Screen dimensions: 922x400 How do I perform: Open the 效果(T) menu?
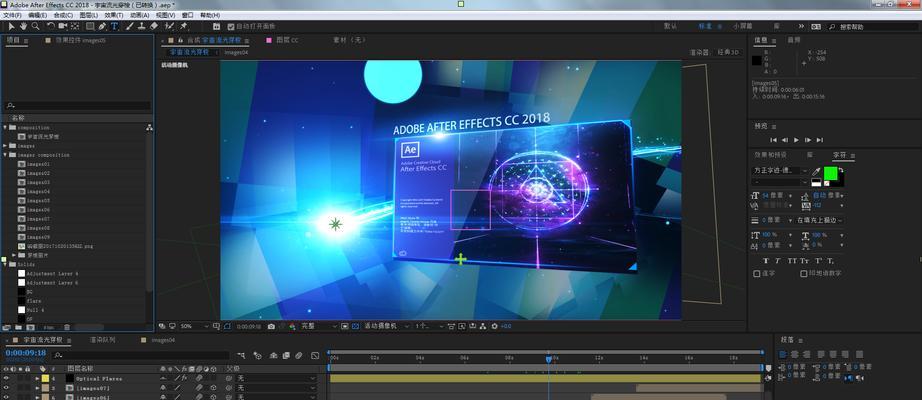(114, 15)
